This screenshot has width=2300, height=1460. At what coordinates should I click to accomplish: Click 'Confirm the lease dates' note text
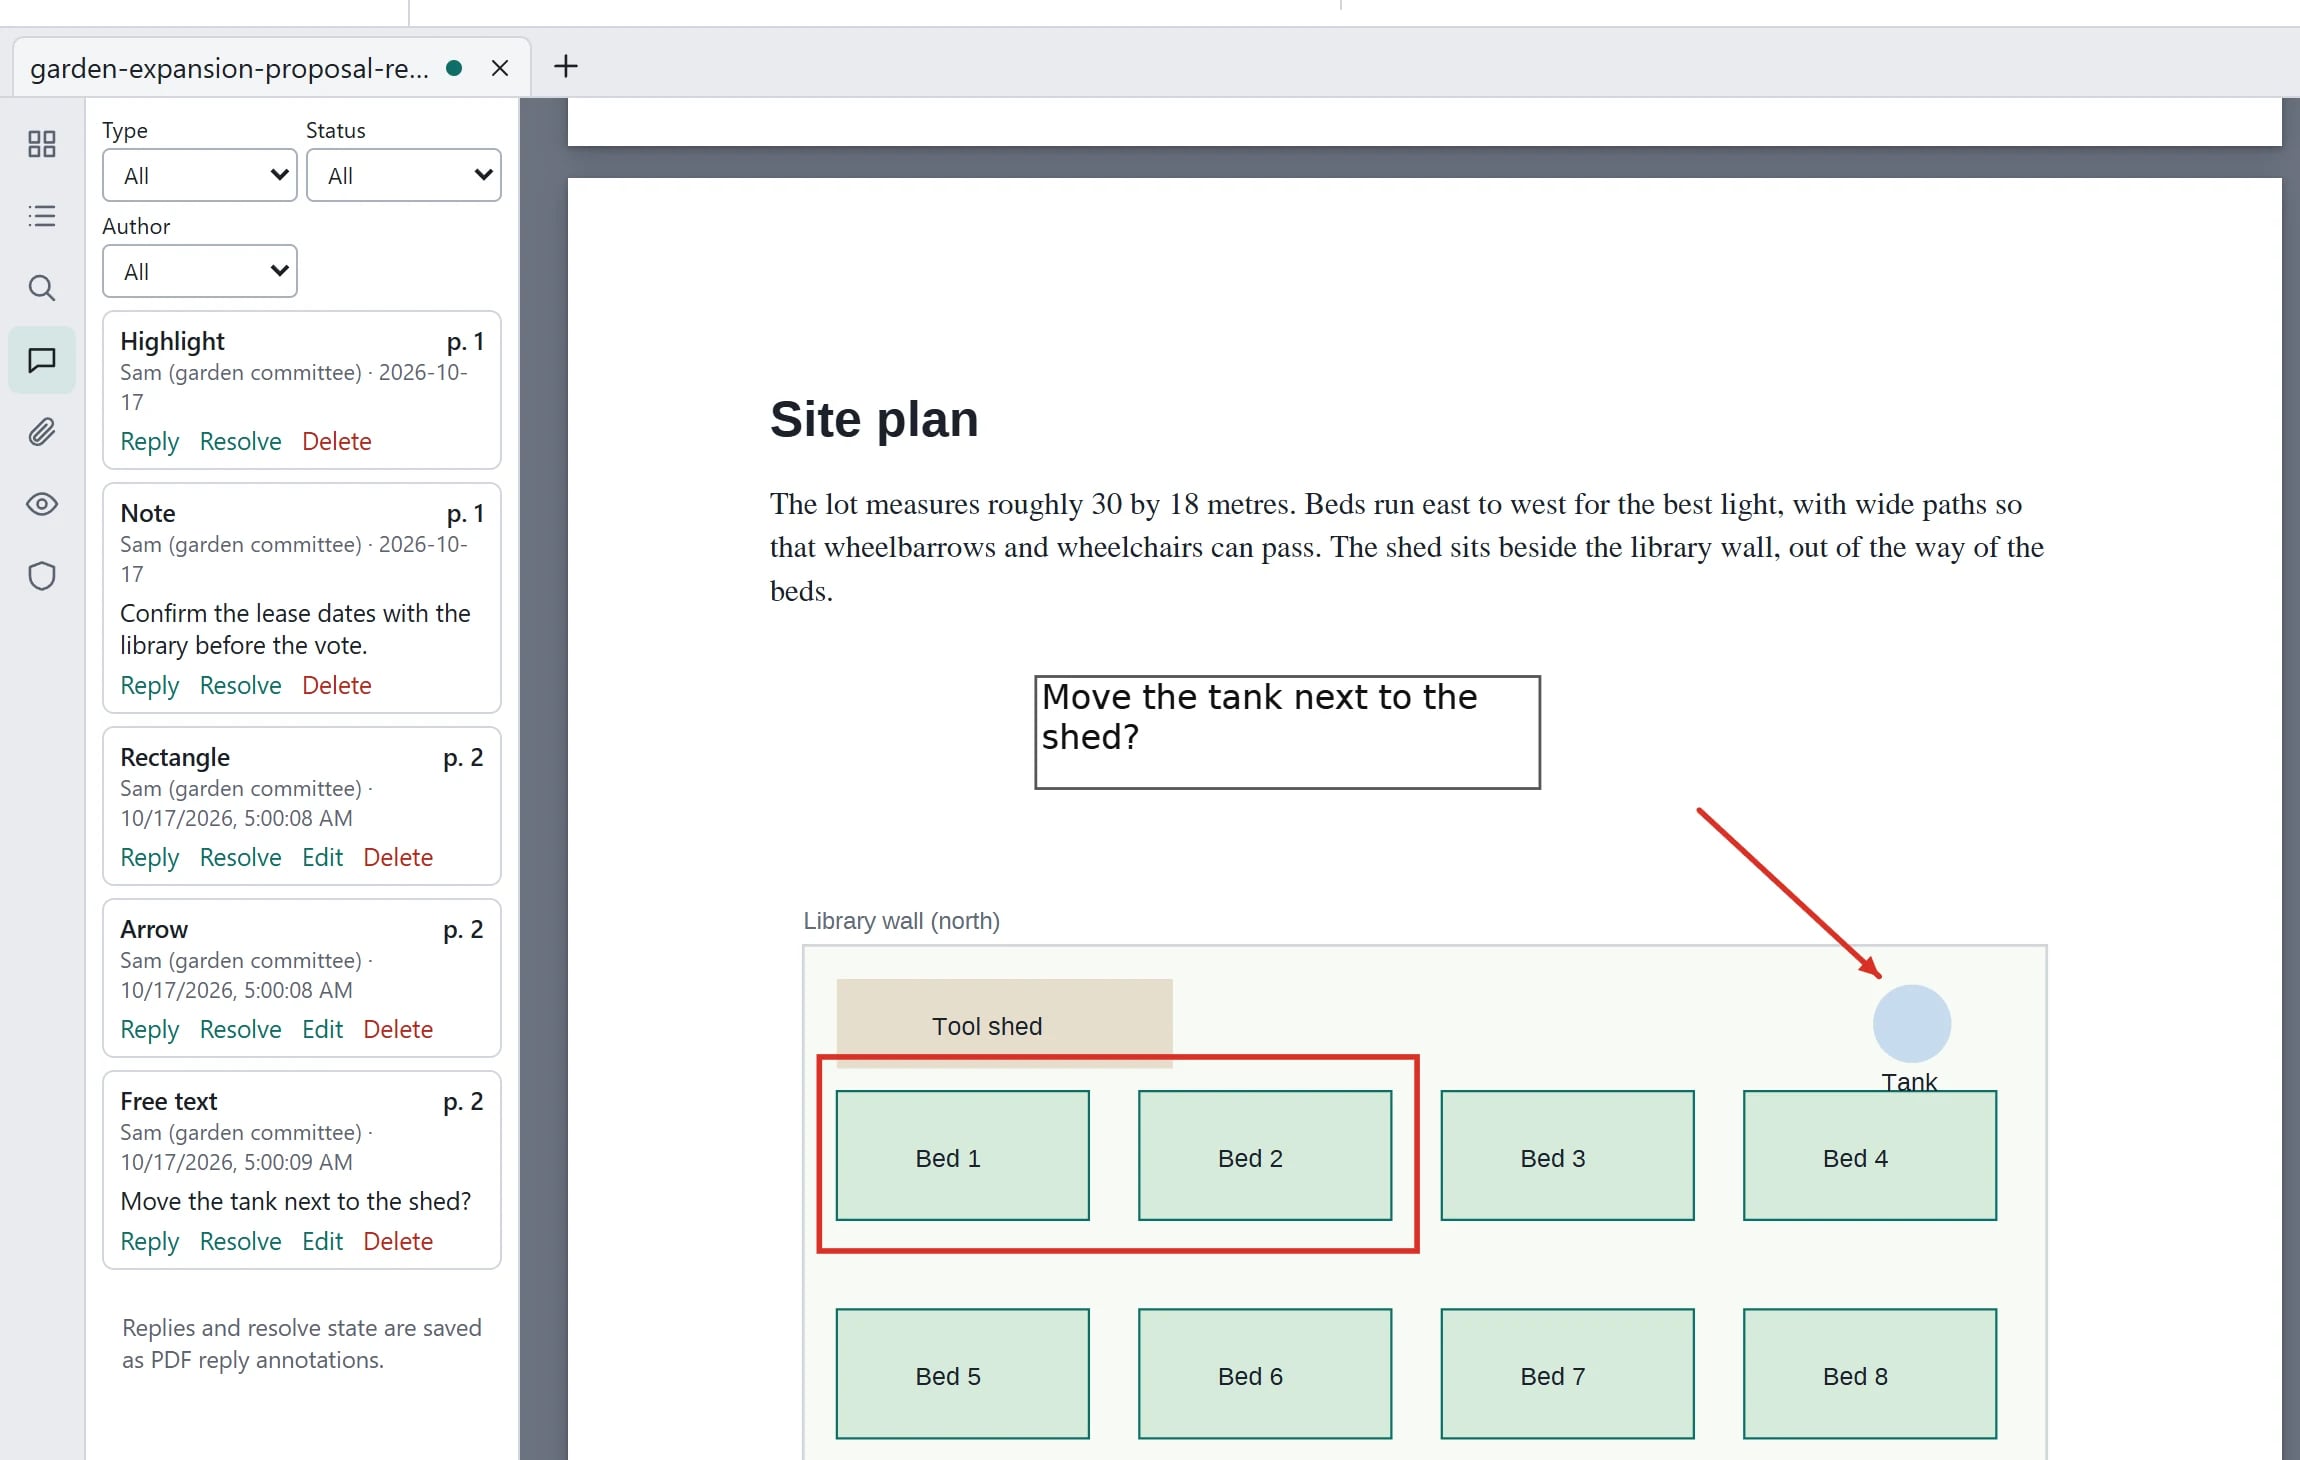click(x=295, y=629)
